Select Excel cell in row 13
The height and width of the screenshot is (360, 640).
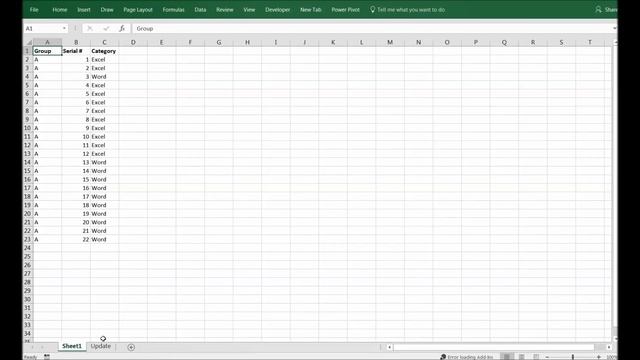click(x=104, y=154)
